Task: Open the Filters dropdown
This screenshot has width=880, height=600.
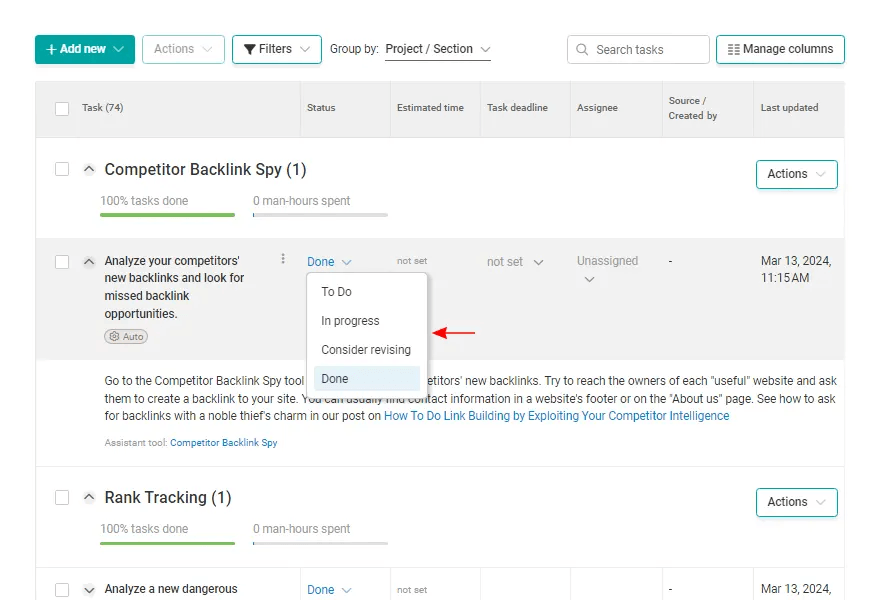Action: tap(277, 49)
